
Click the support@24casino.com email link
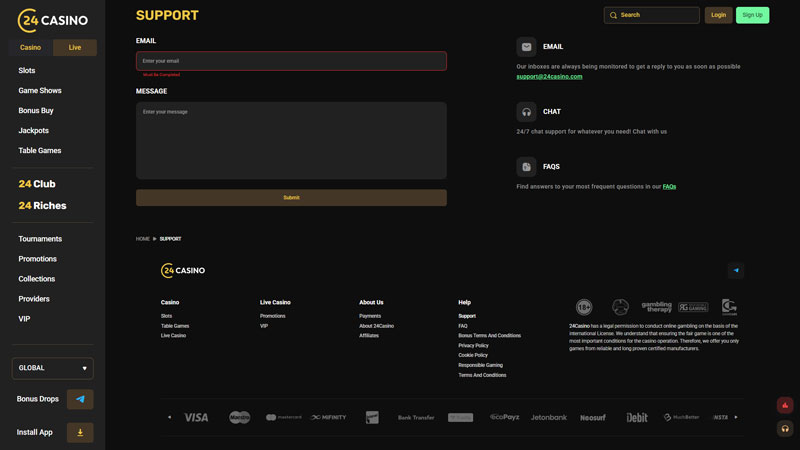[x=549, y=76]
